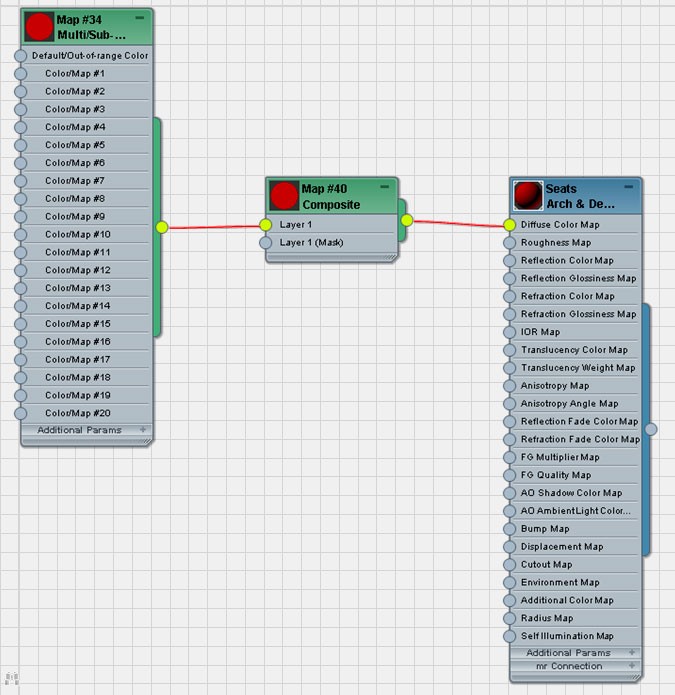The height and width of the screenshot is (695, 675).
Task: Click the Diffuse Color Map input socket
Action: click(510, 225)
